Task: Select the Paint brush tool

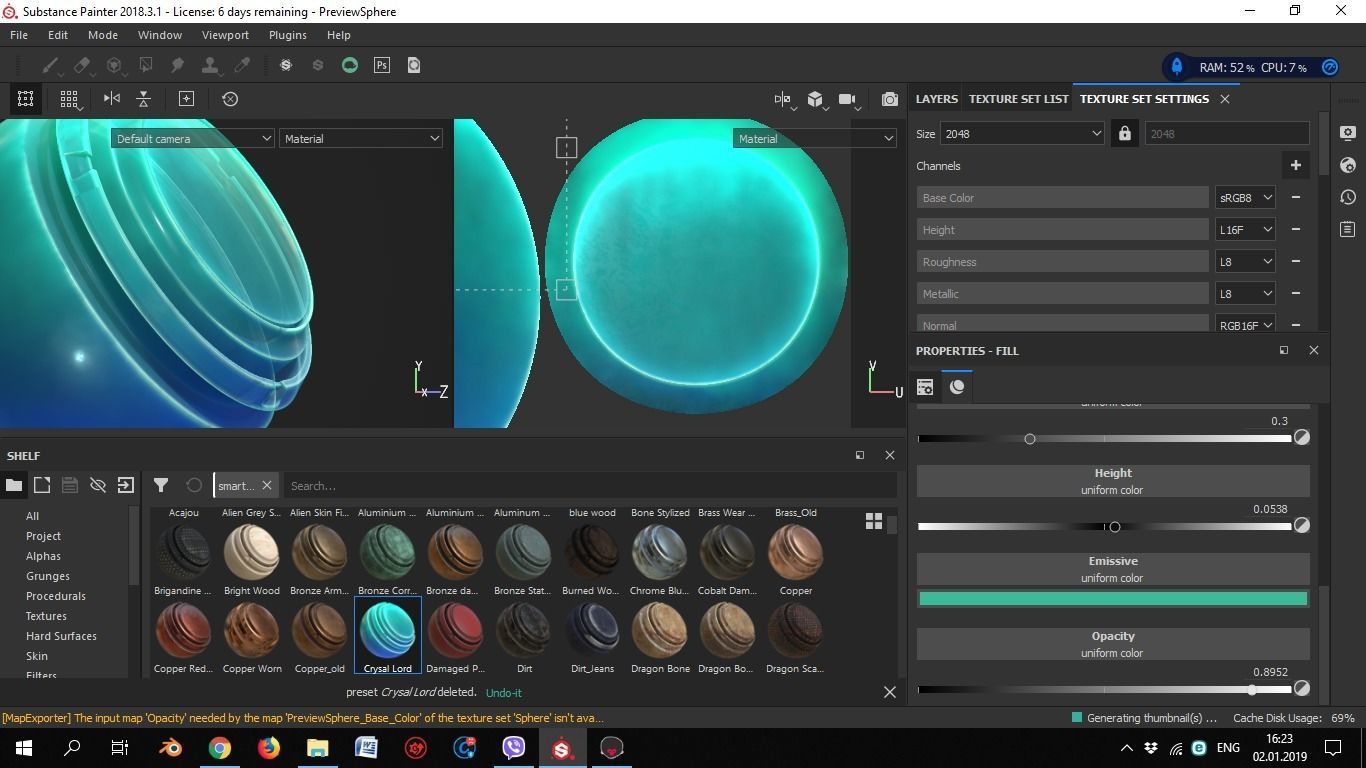Action: point(50,65)
